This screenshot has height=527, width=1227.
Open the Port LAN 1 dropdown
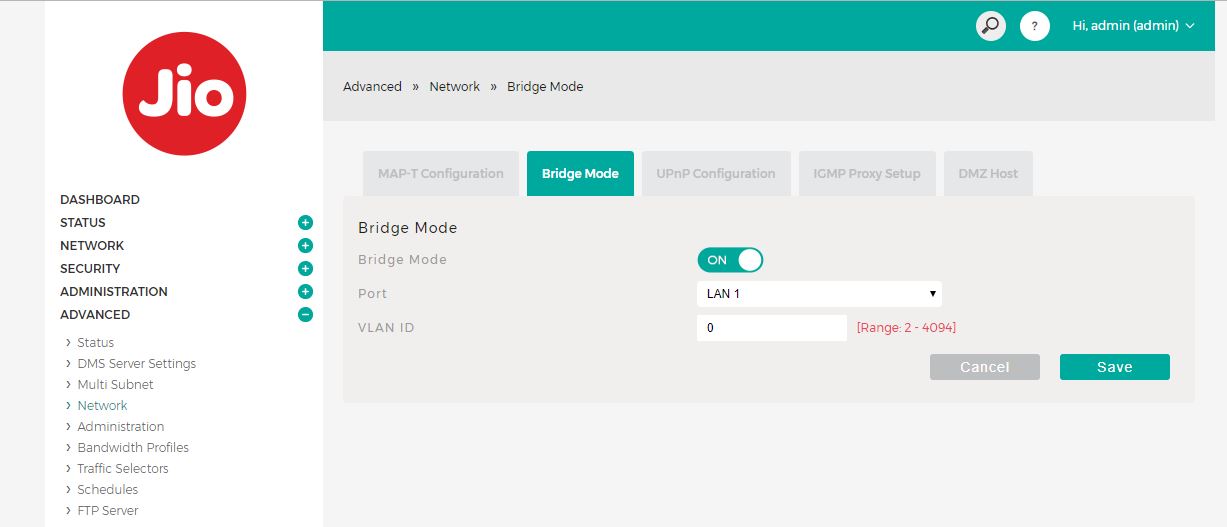pos(818,294)
